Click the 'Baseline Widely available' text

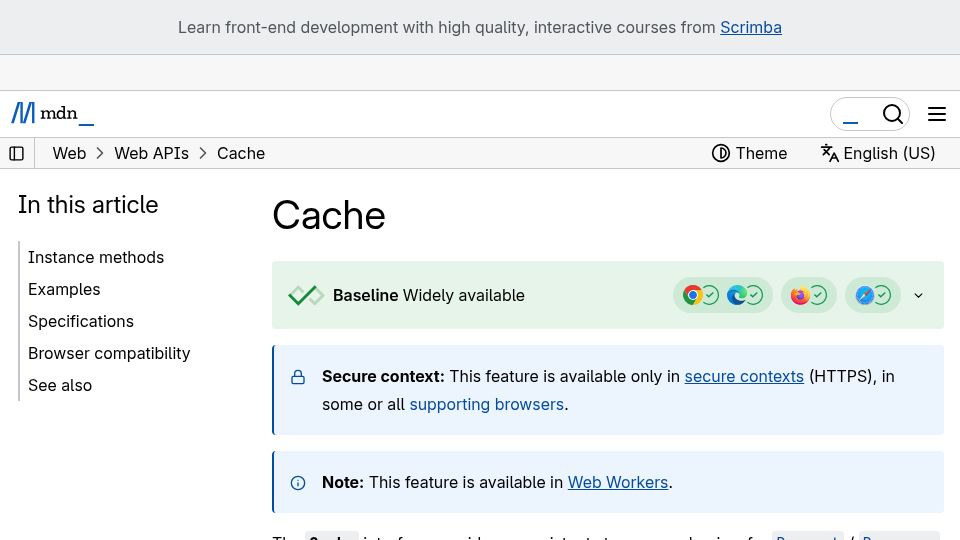coord(429,295)
